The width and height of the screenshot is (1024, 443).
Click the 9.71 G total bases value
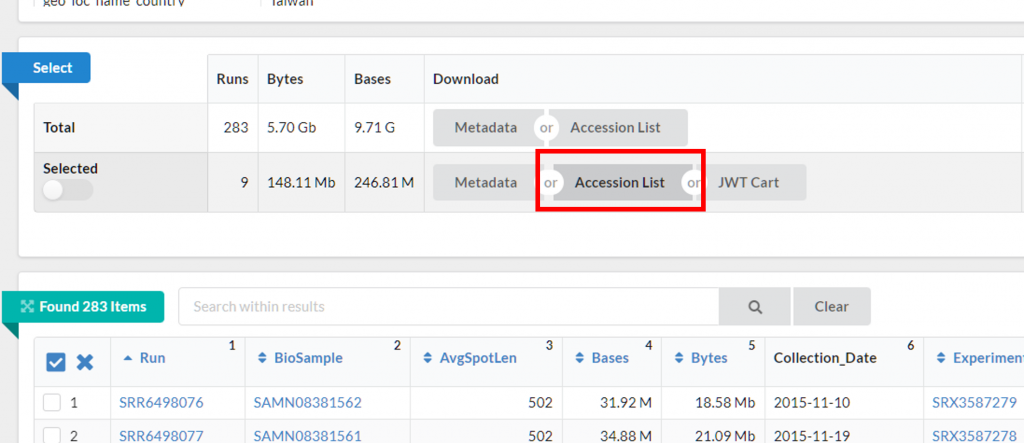click(374, 127)
